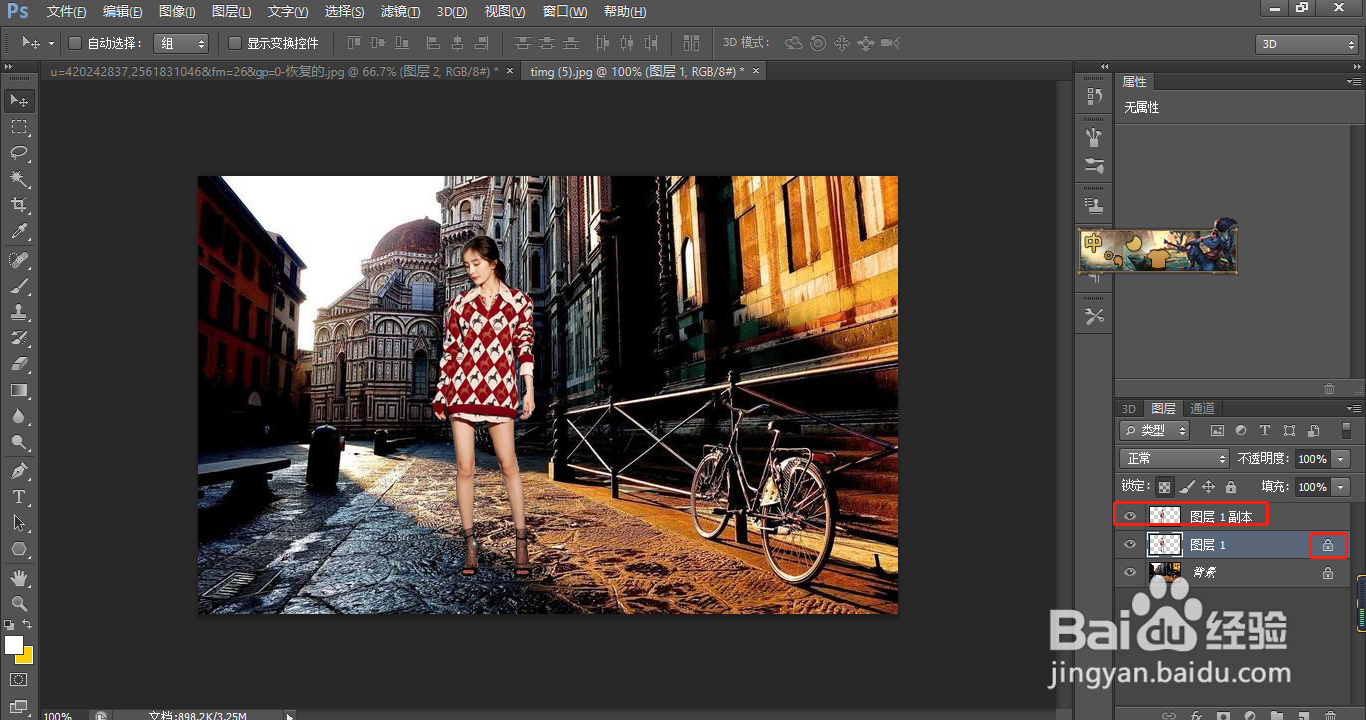Select the Polygon shape tool
The height and width of the screenshot is (720, 1366).
pyautogui.click(x=19, y=548)
